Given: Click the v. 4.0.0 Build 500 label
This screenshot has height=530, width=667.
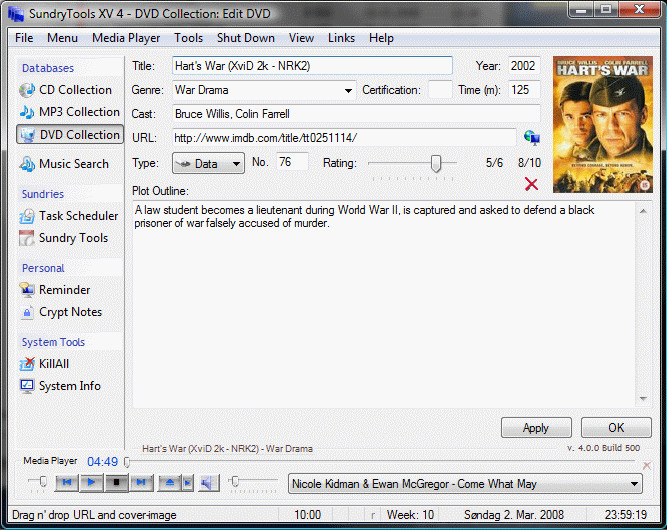Looking at the screenshot, I should (603, 448).
